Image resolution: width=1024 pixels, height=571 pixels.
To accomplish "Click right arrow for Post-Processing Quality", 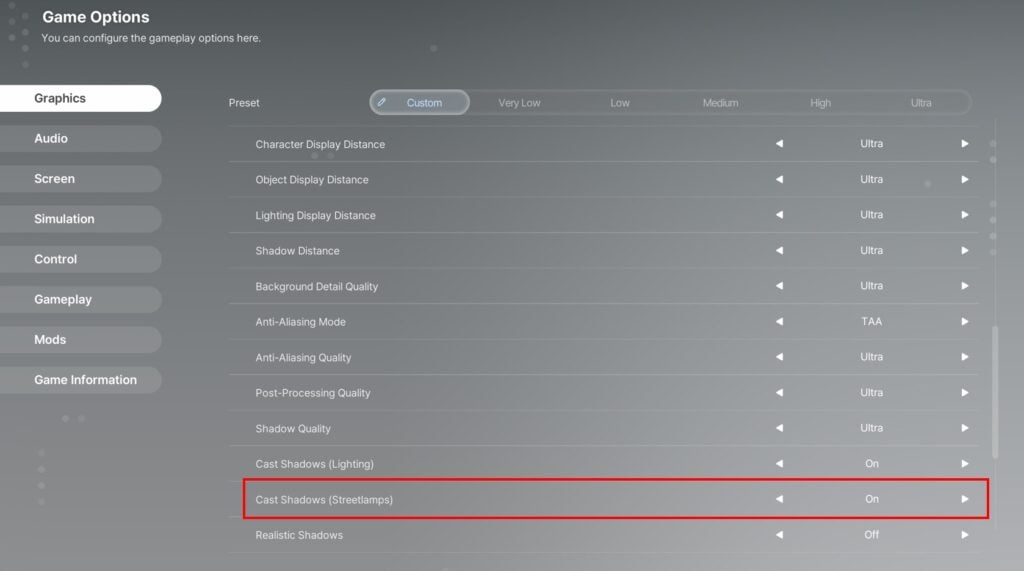I will tap(965, 393).
